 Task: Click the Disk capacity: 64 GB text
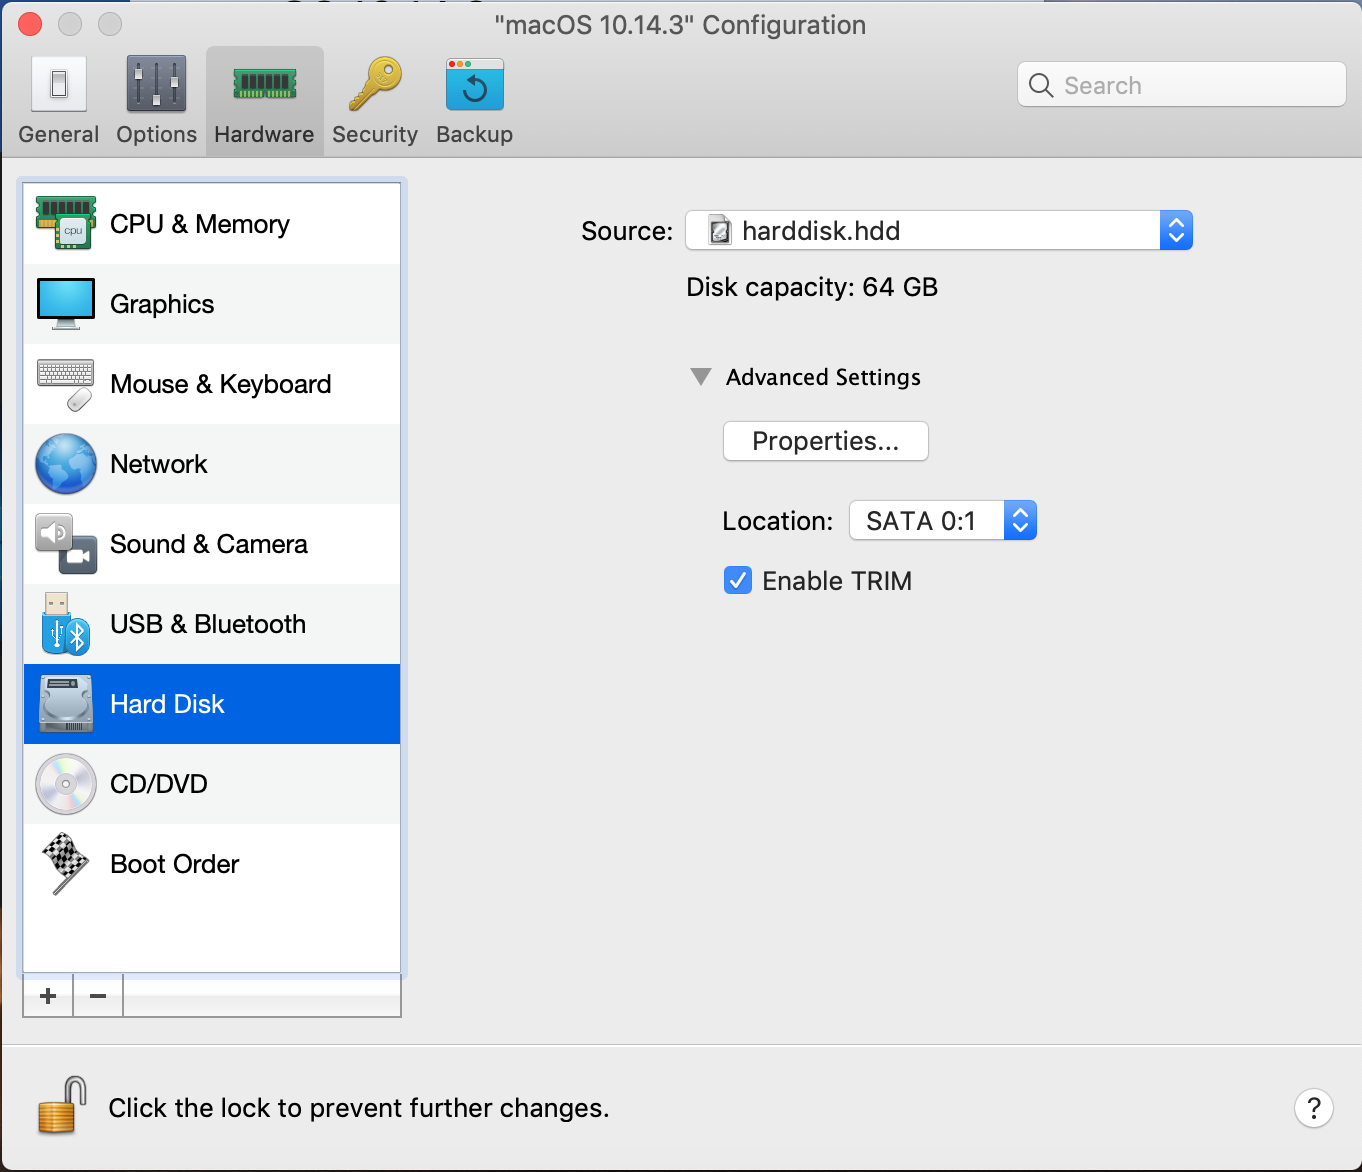click(x=812, y=287)
